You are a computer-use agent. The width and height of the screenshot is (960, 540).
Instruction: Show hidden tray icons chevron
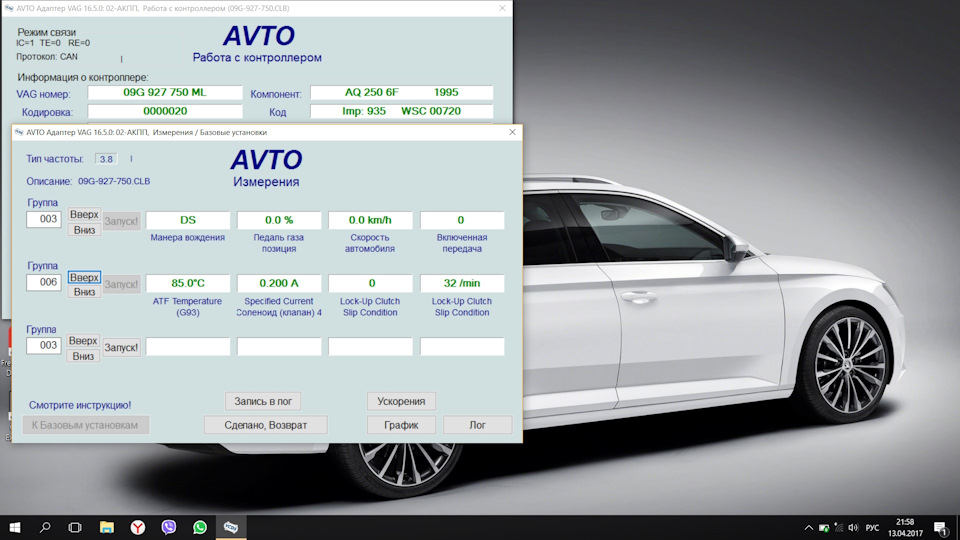point(808,528)
